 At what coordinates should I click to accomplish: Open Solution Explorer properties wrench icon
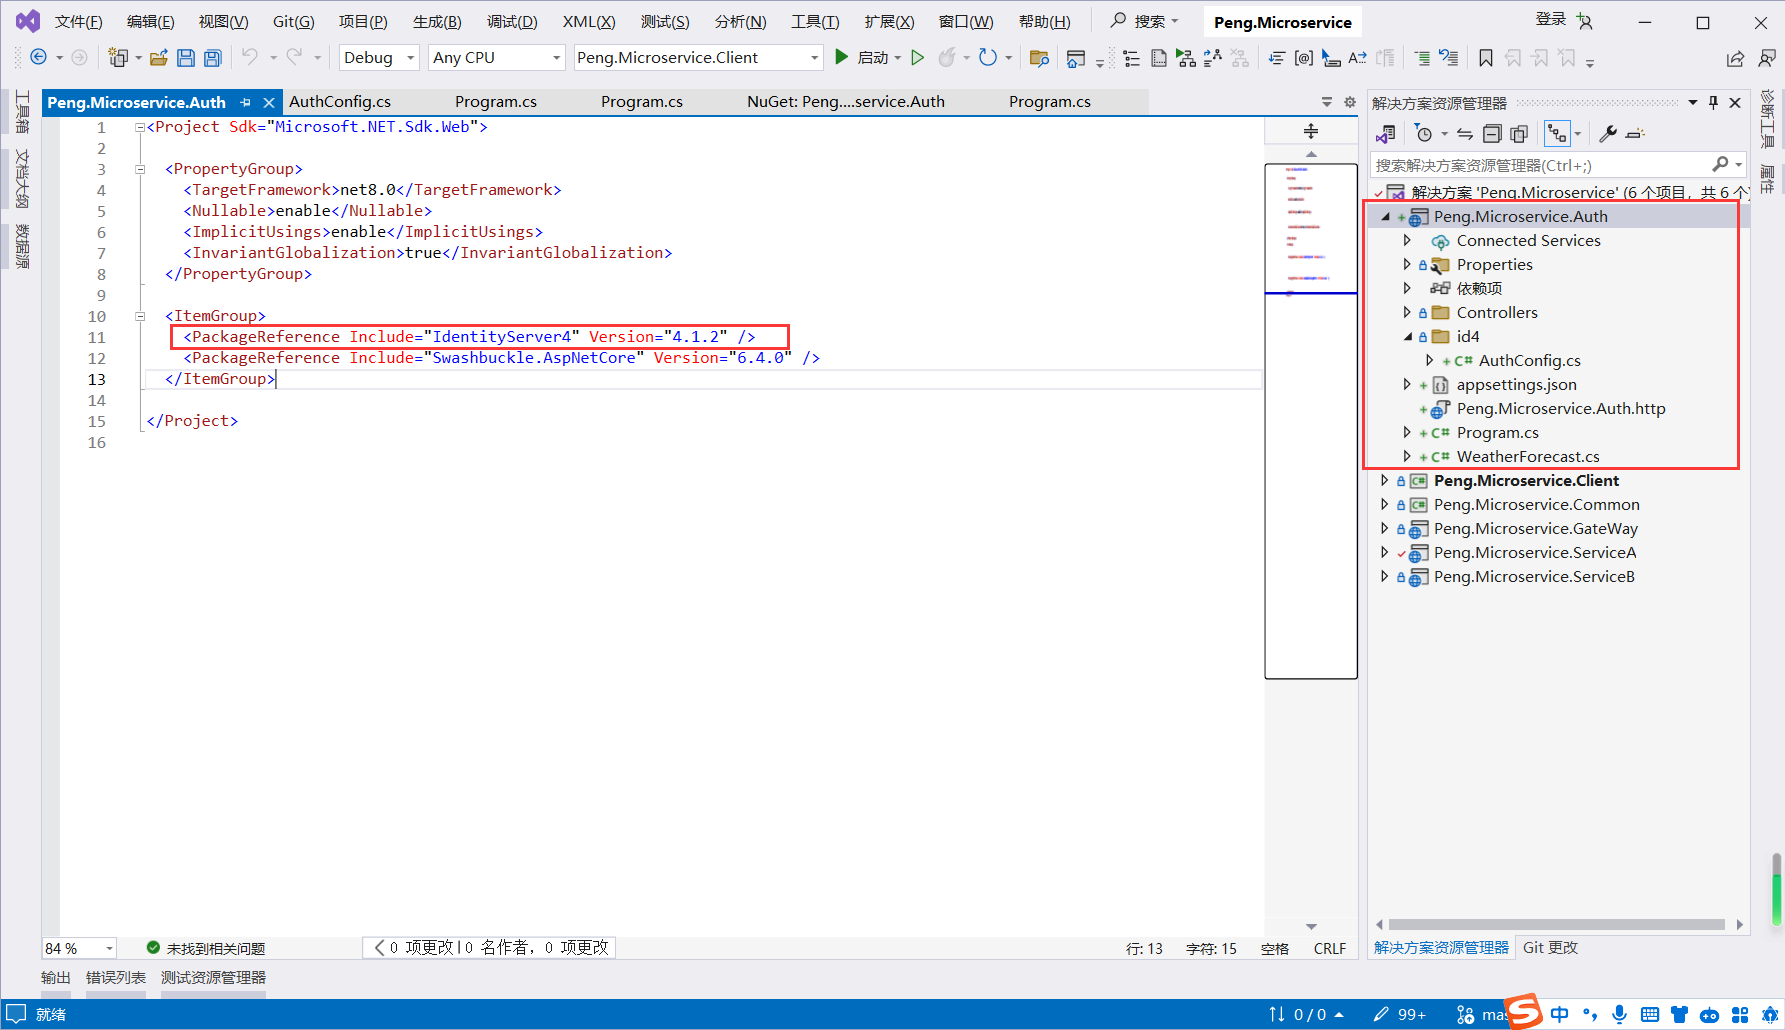point(1608,134)
